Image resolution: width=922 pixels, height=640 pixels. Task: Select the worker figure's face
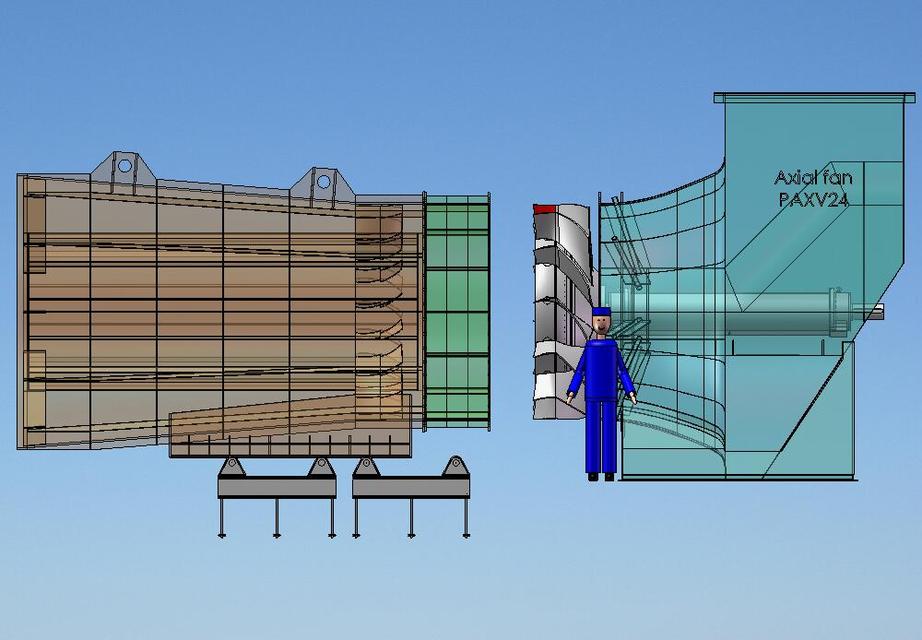601,326
